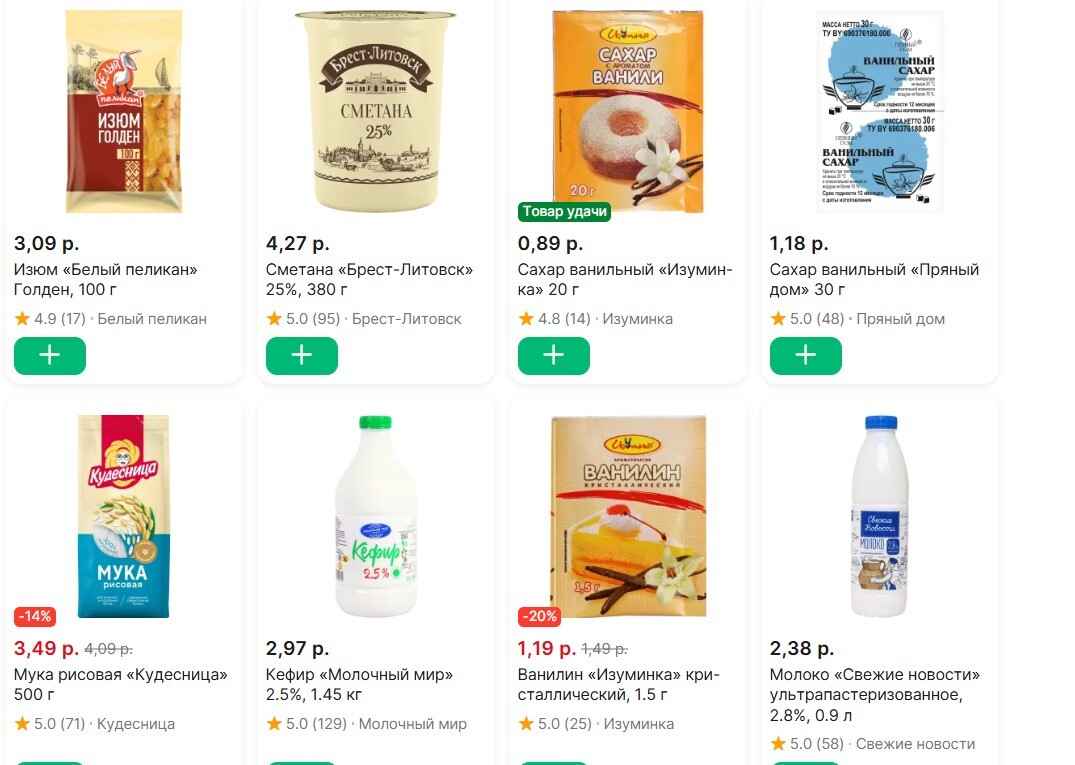Open Изюм «Белый пеликан» Голден product title

105,280
